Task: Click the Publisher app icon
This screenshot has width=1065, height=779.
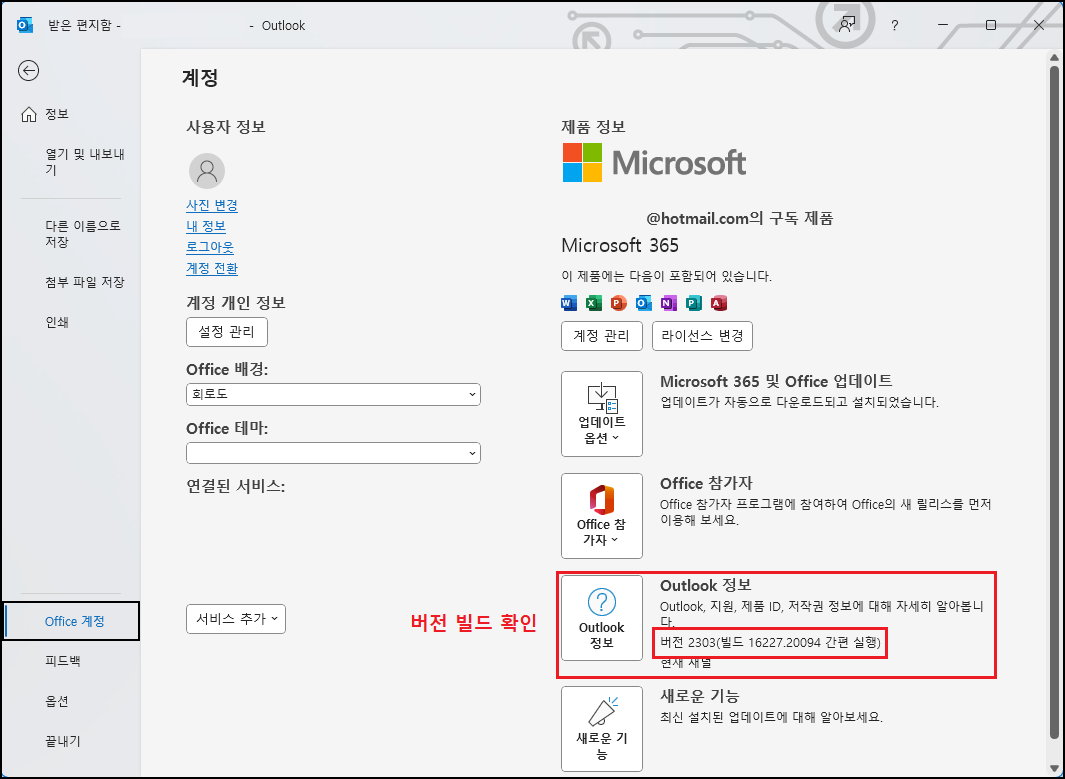Action: (x=693, y=303)
